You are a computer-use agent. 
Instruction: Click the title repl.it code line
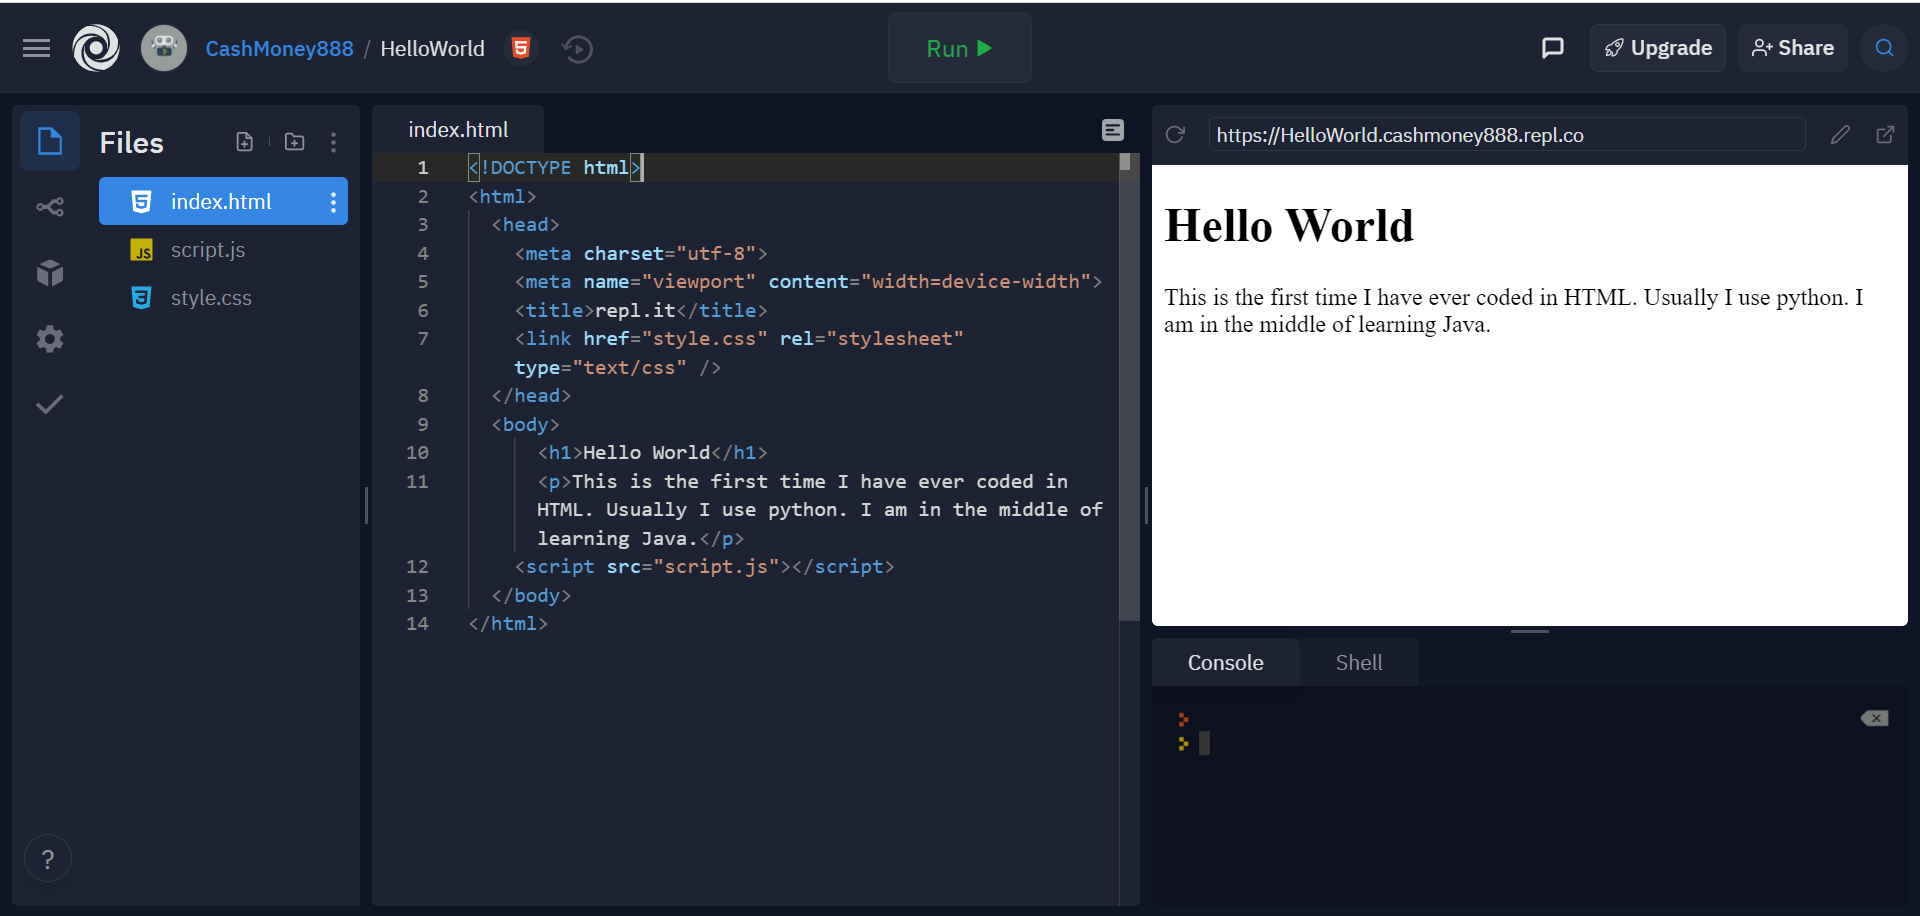(641, 311)
